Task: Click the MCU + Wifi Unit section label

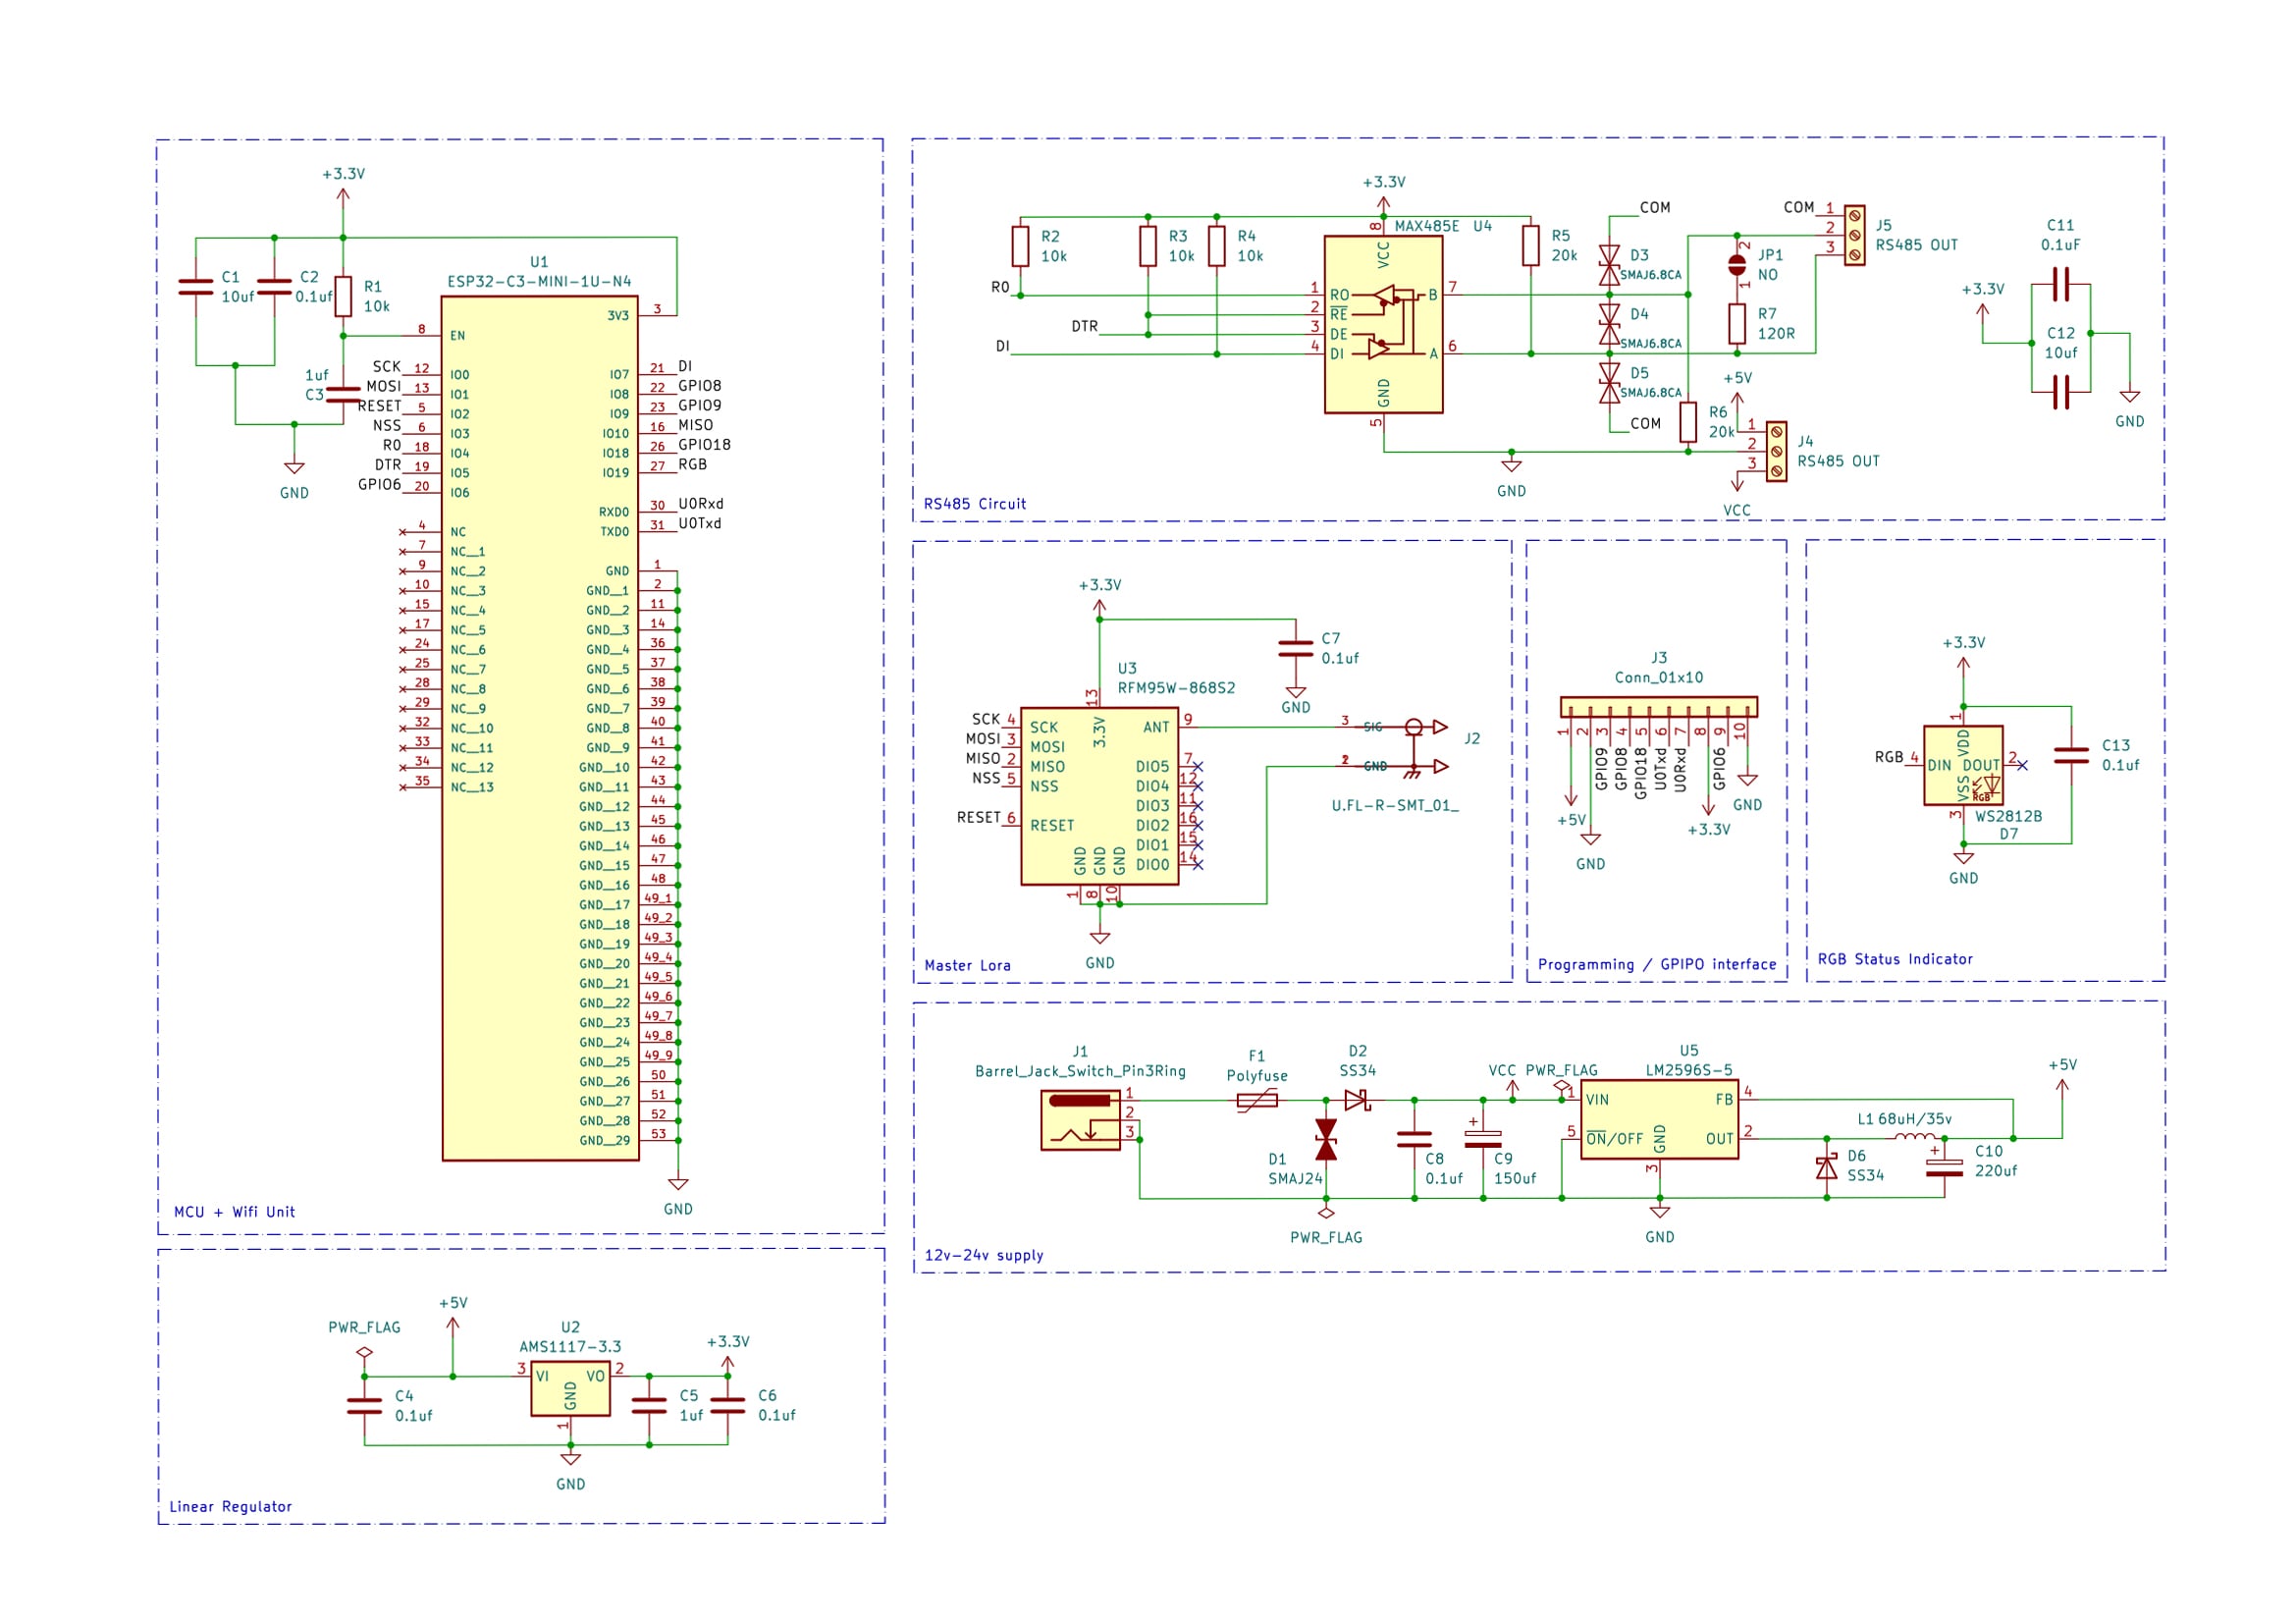Action: (233, 1211)
